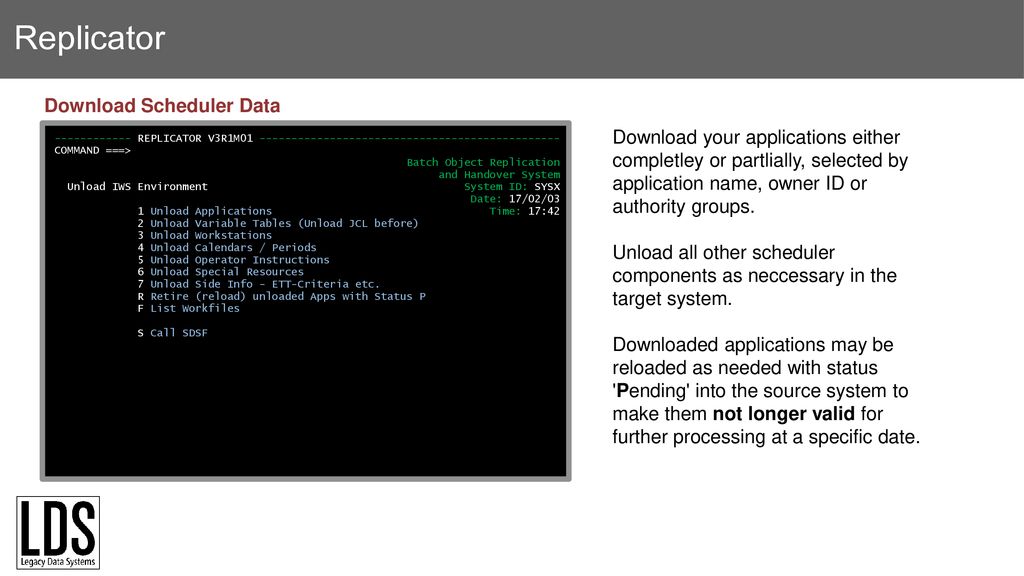Click paragraph starting 'Unload all other scheduler'
This screenshot has height=576, width=1024.
(754, 276)
